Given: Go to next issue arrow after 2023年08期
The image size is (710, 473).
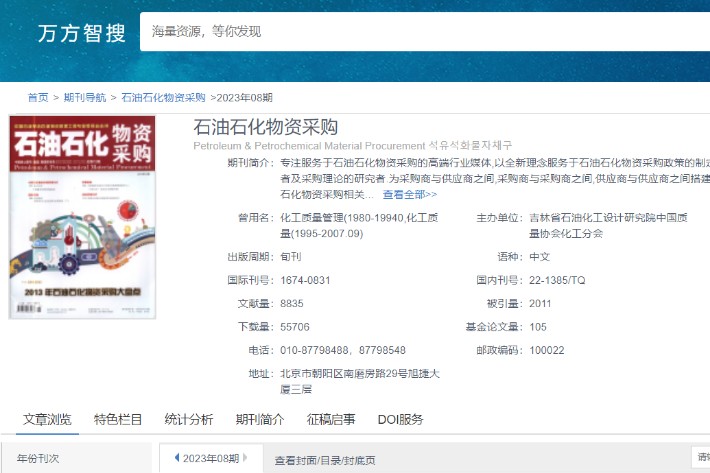Looking at the screenshot, I should pos(245,458).
